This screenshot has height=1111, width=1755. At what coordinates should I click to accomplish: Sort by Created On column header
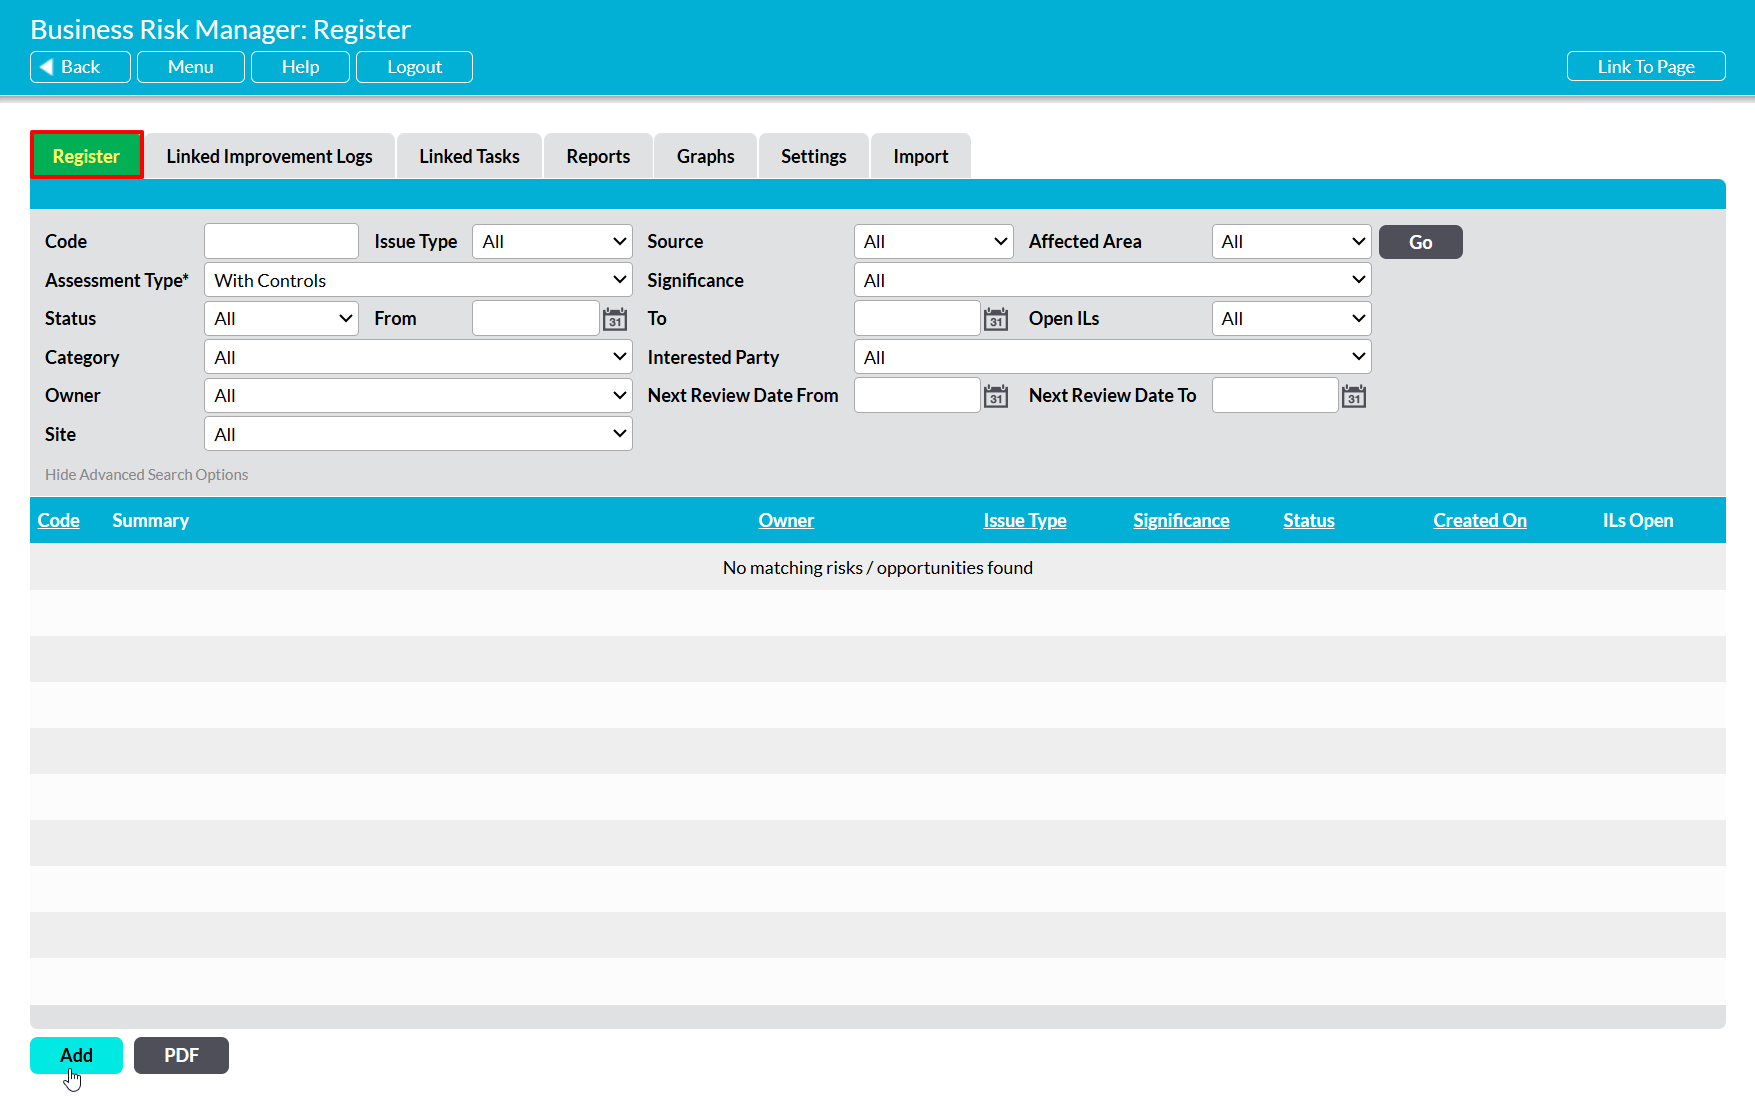pos(1480,521)
